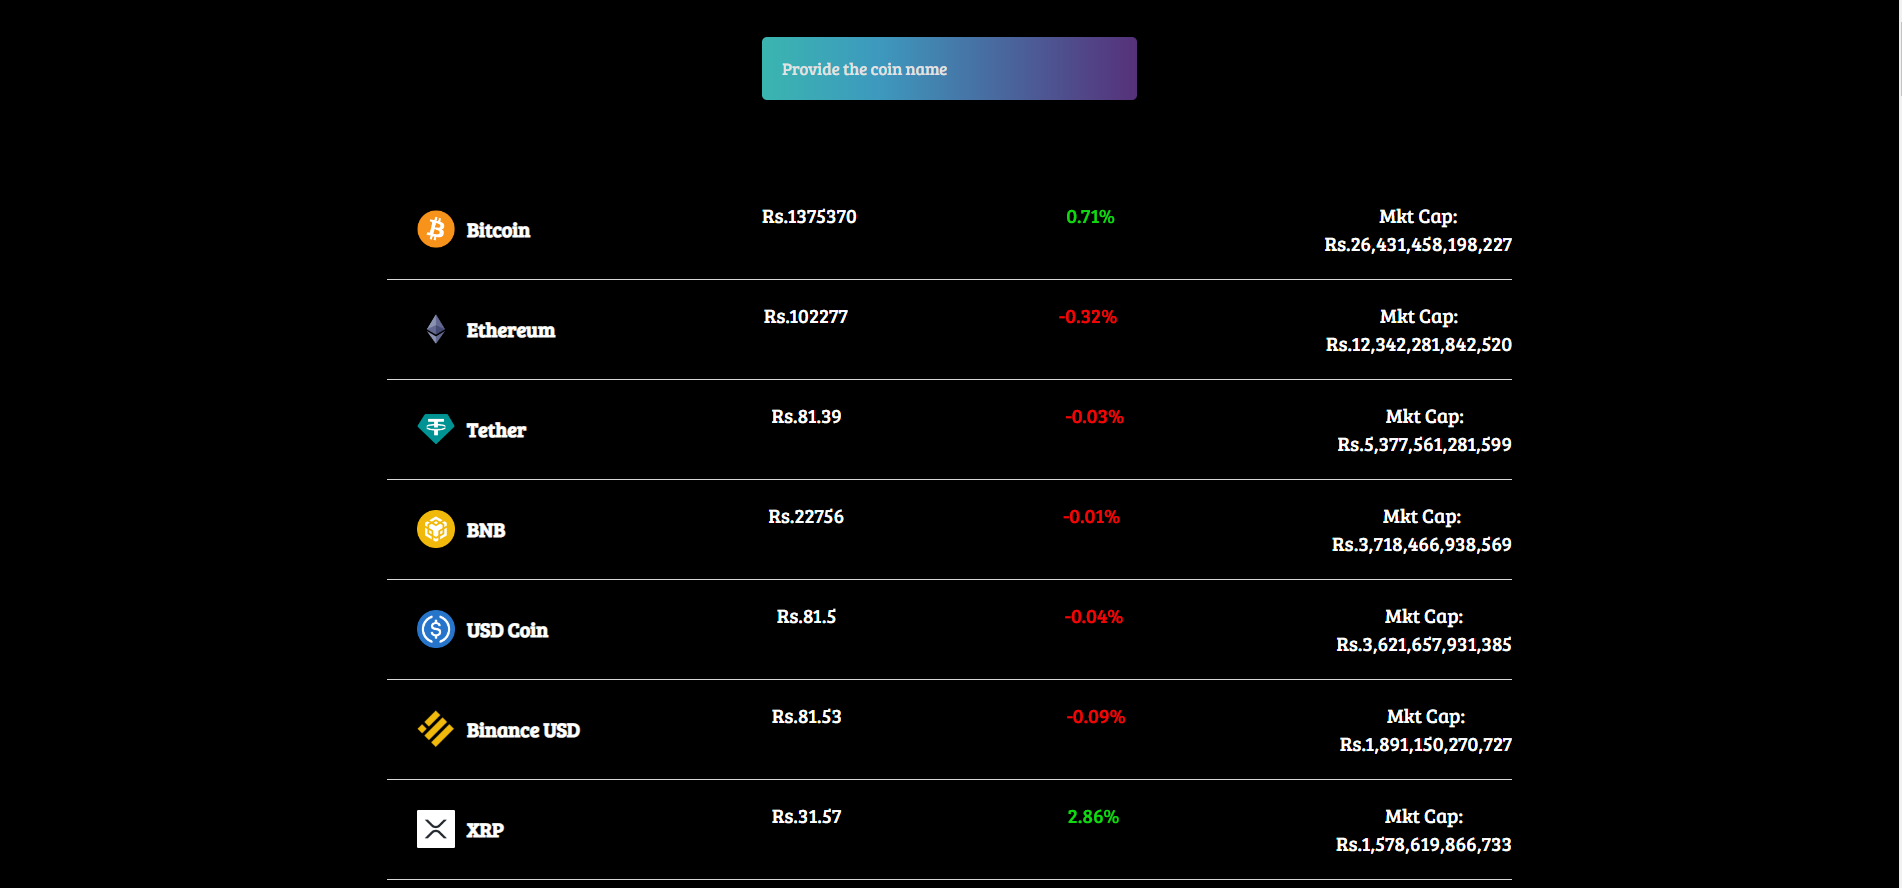Click XRP's green 2.86% change
This screenshot has width=1902, height=888.
coord(1093,817)
